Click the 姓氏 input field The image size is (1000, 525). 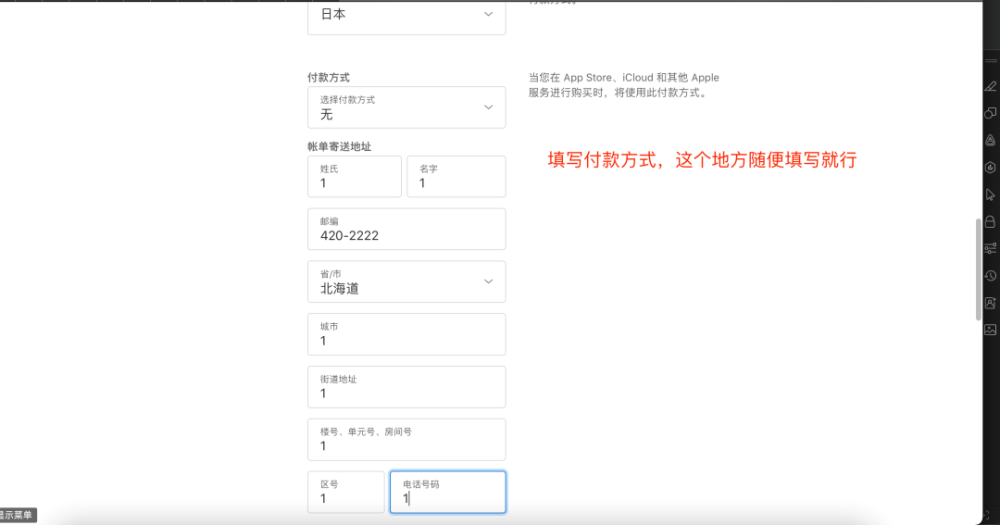click(x=355, y=177)
